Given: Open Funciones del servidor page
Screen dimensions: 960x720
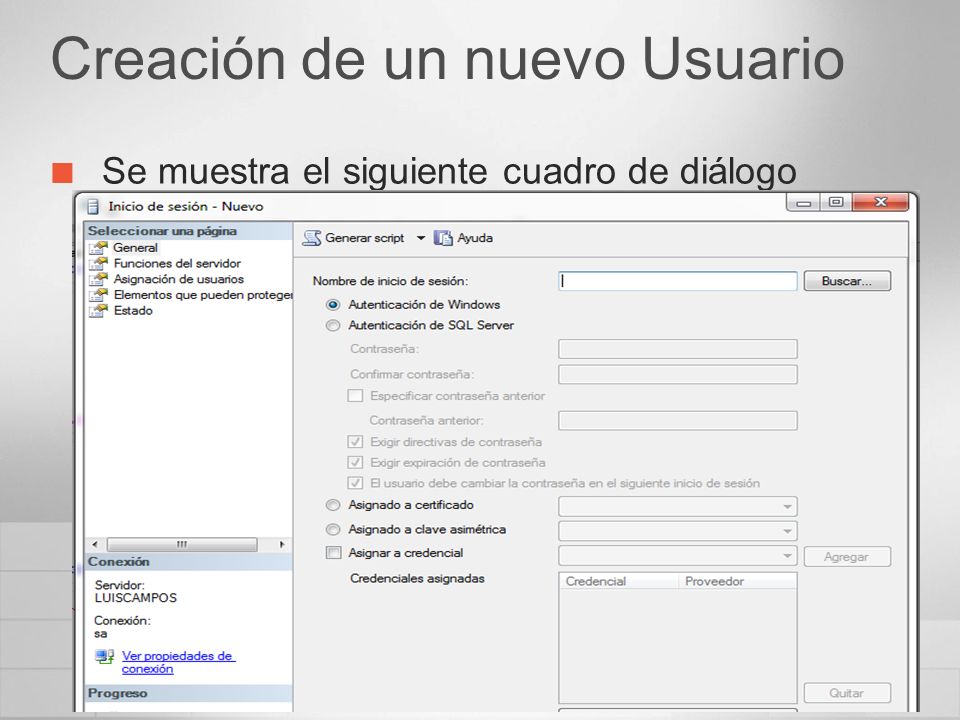Looking at the screenshot, I should tap(177, 264).
